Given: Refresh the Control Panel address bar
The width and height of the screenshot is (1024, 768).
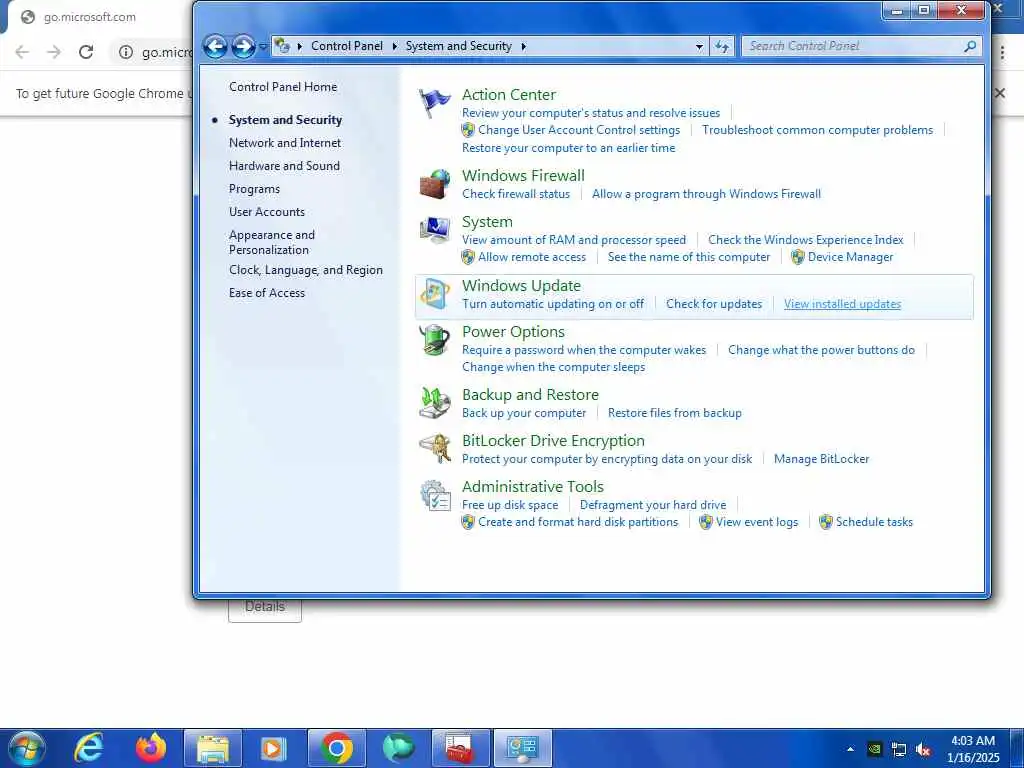Looking at the screenshot, I should point(722,46).
